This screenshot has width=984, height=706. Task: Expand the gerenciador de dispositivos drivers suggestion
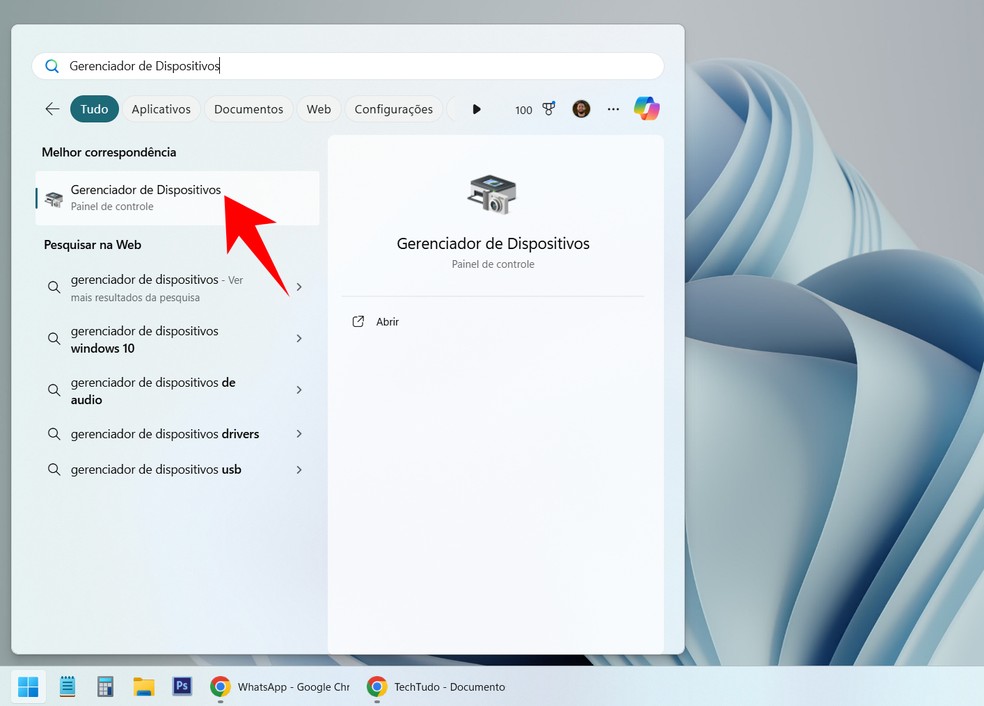coord(299,433)
